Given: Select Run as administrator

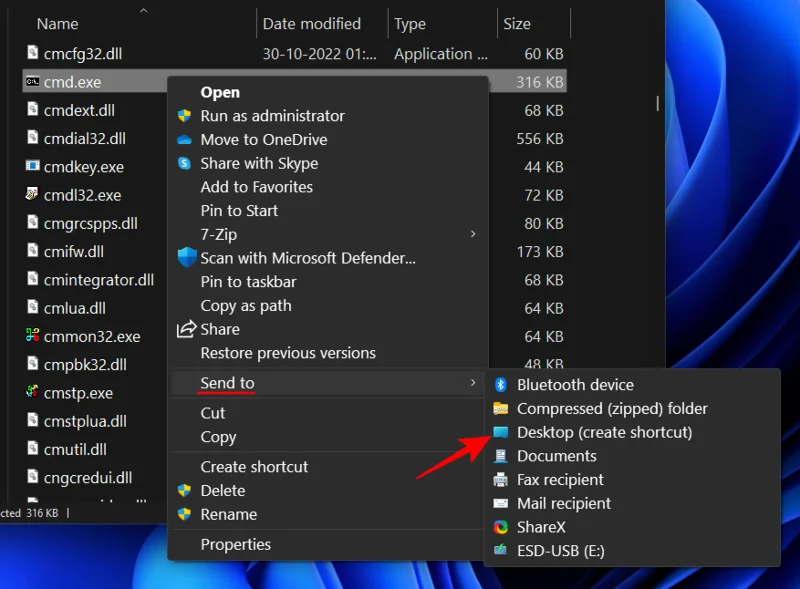Looking at the screenshot, I should (271, 116).
